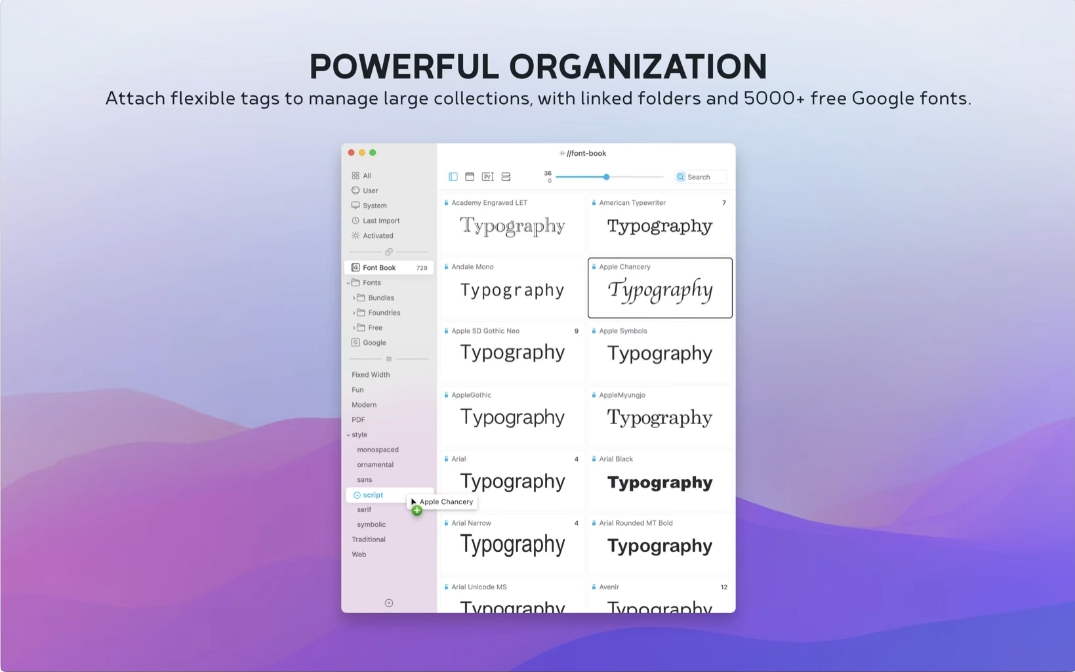Toggle the sidebar panel view icon
The image size is (1075, 672).
[453, 177]
